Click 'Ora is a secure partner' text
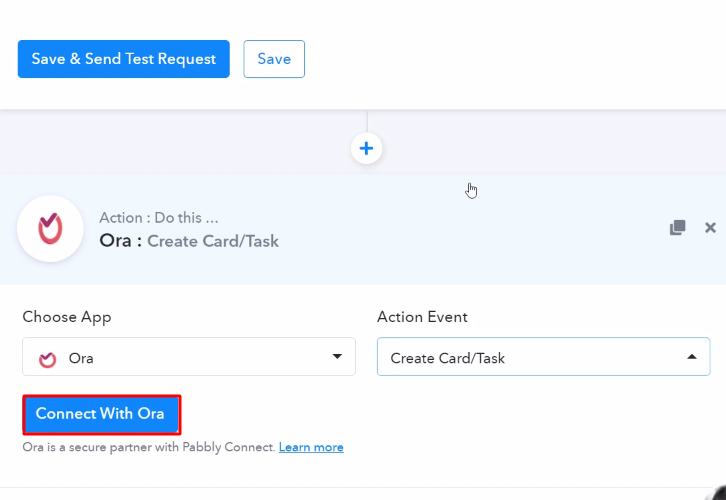 [149, 447]
